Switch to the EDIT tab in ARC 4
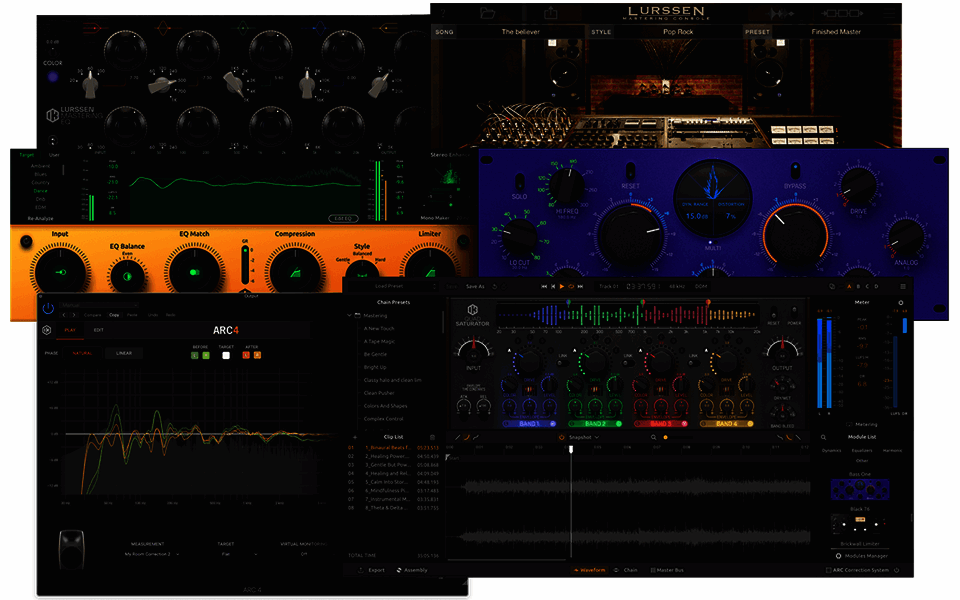960x600 pixels. coord(99,328)
